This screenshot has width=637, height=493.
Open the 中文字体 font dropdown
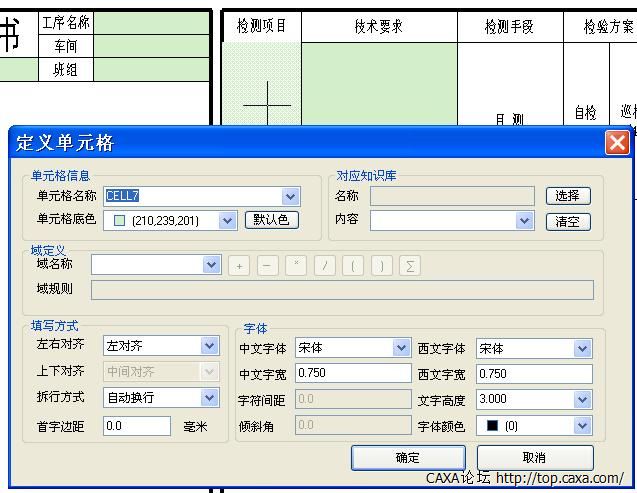401,348
